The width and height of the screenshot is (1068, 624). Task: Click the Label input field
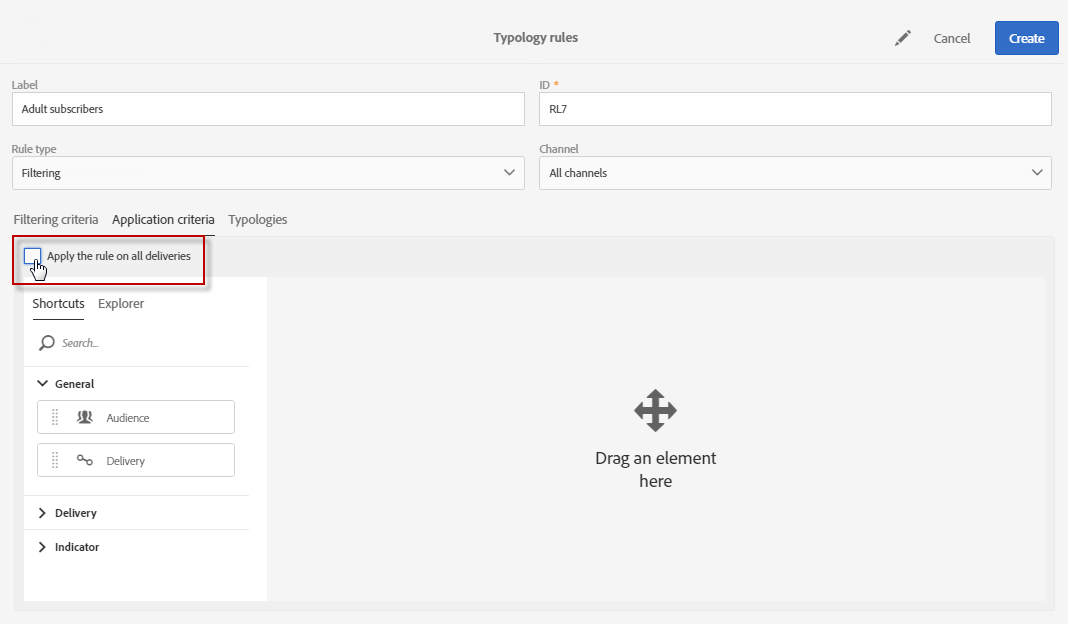268,109
